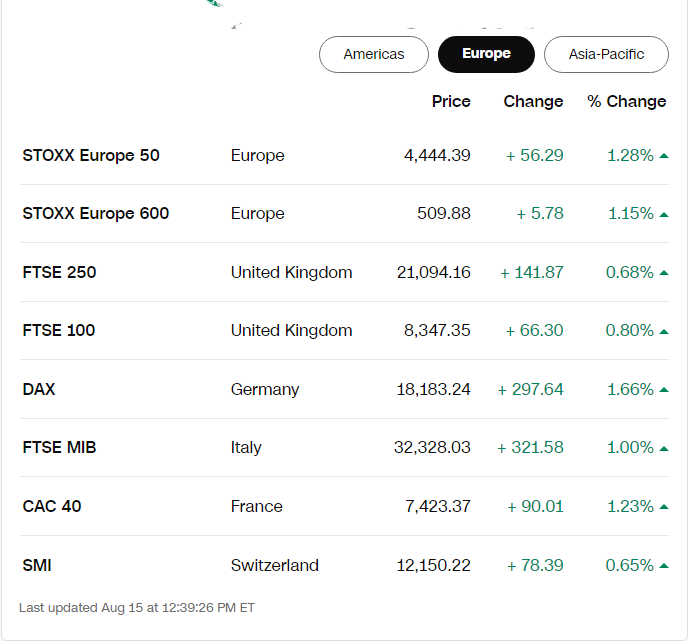
Task: Click the percent change 1.00%
Action: [x=631, y=447]
